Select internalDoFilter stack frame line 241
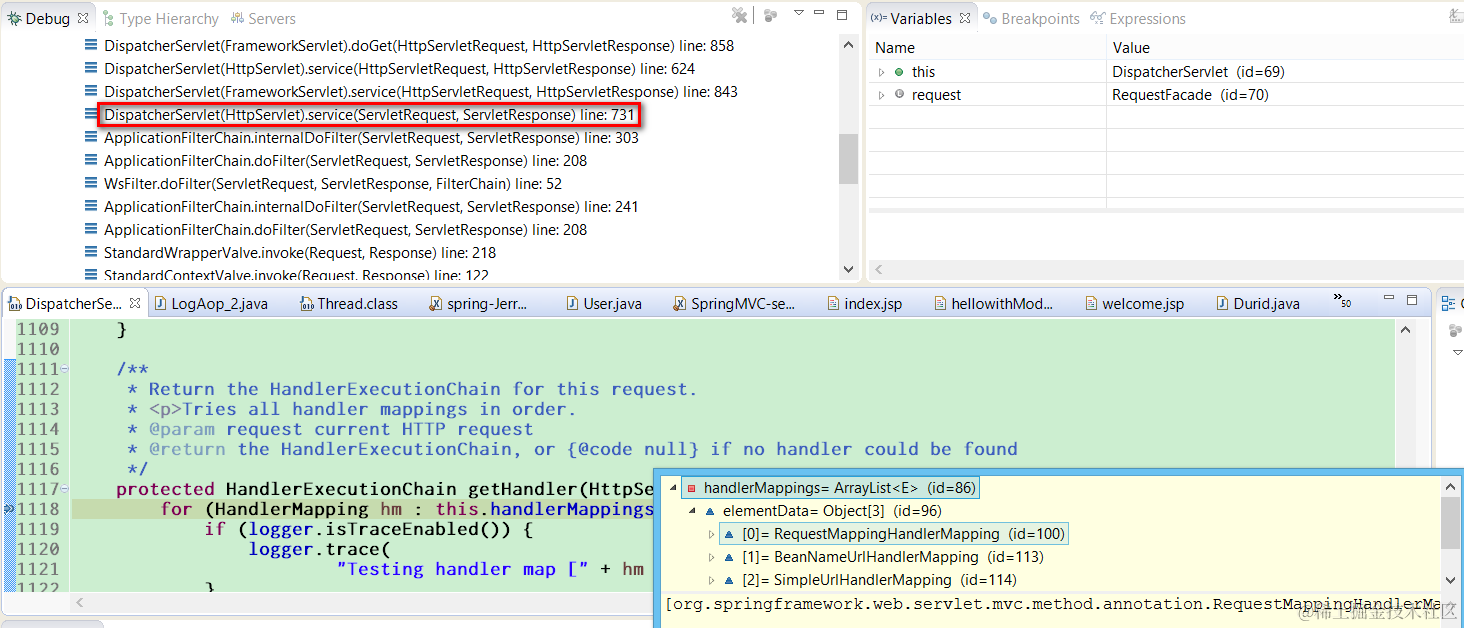This screenshot has width=1464, height=628. [371, 207]
